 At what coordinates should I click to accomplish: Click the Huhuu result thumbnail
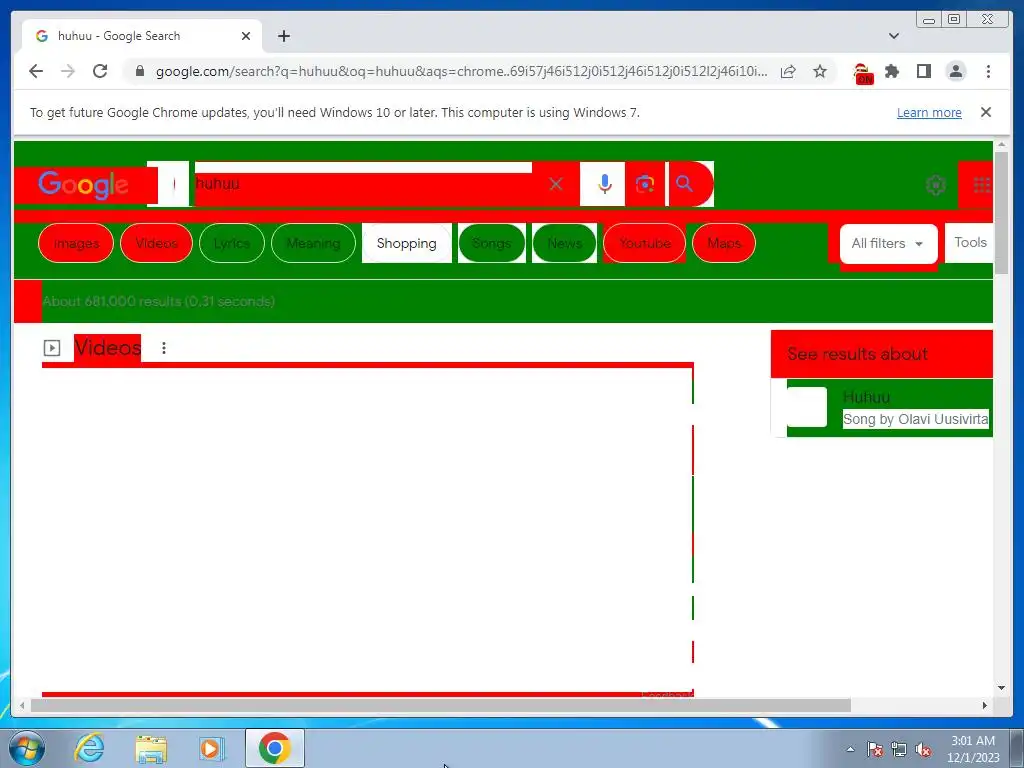click(x=807, y=407)
